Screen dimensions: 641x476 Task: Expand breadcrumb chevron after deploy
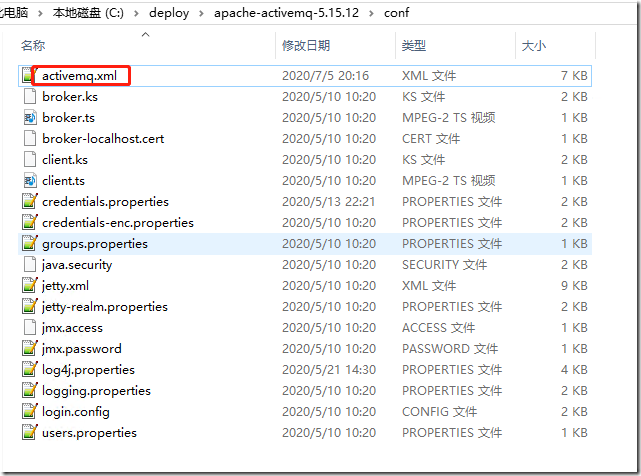(201, 13)
